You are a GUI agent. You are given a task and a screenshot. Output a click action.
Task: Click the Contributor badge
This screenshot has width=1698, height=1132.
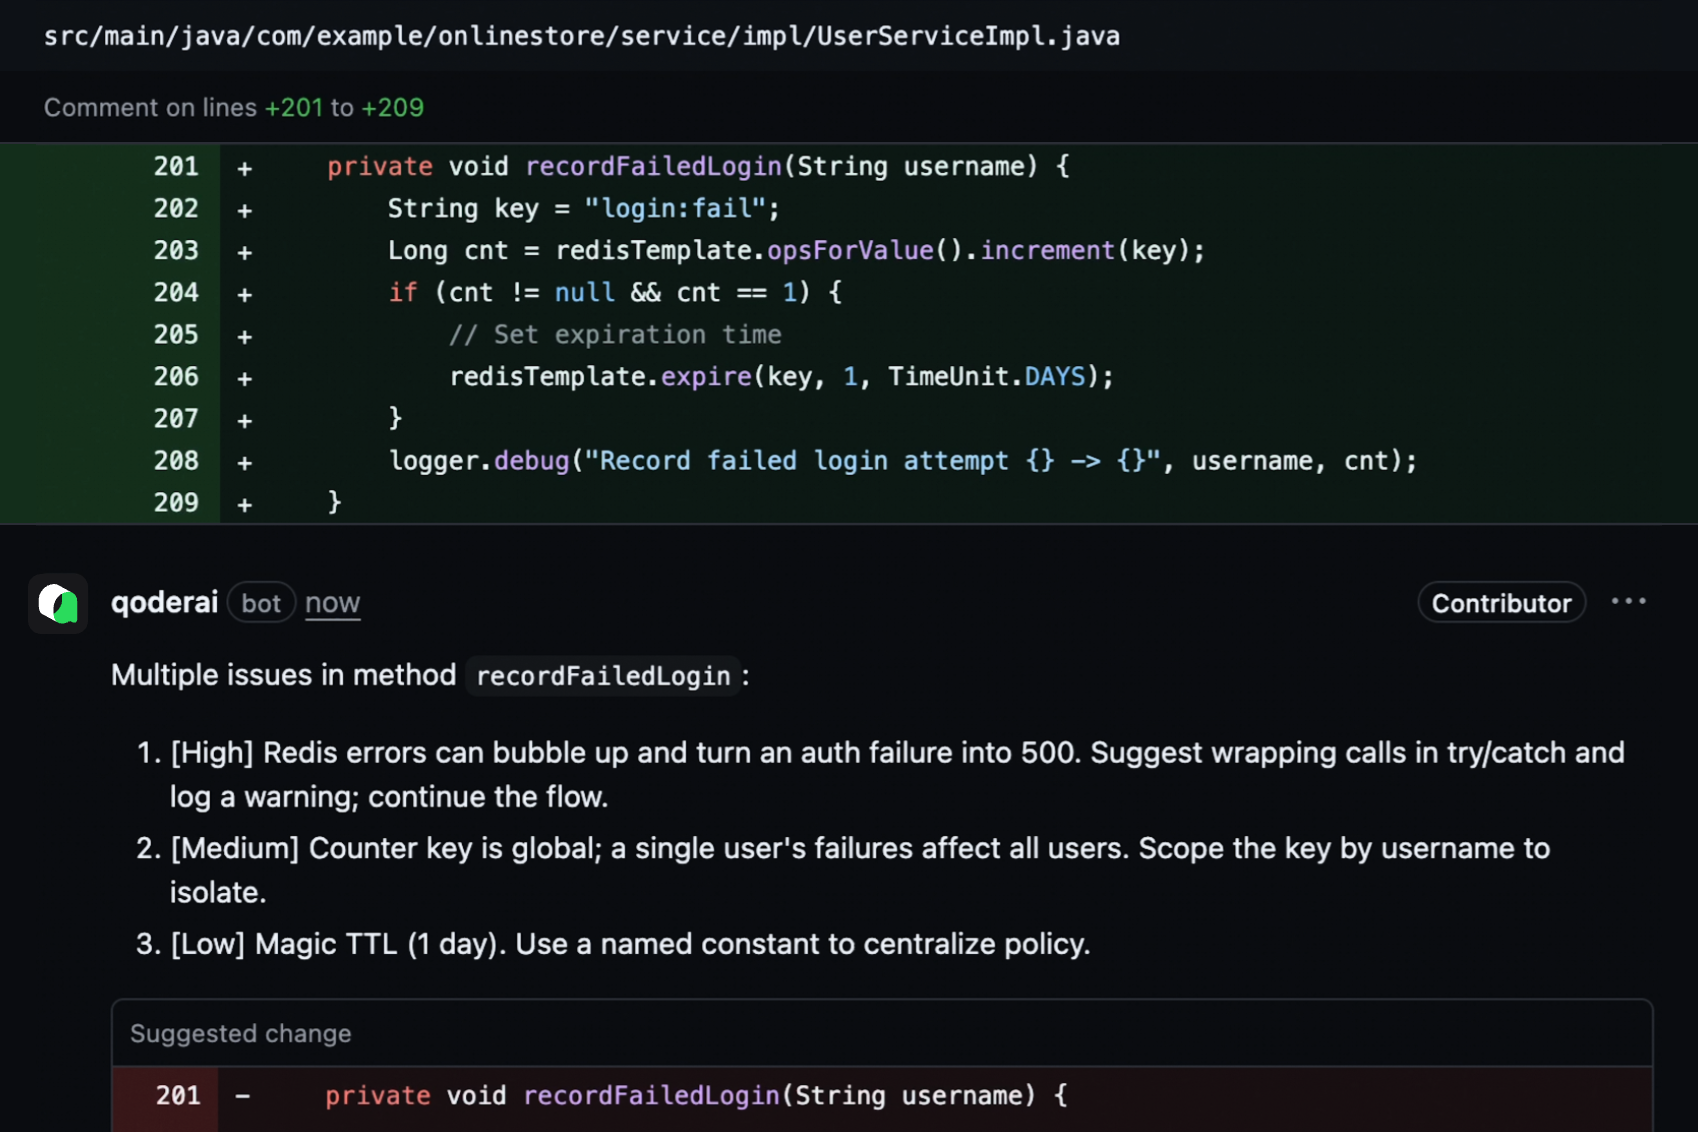[1501, 602]
